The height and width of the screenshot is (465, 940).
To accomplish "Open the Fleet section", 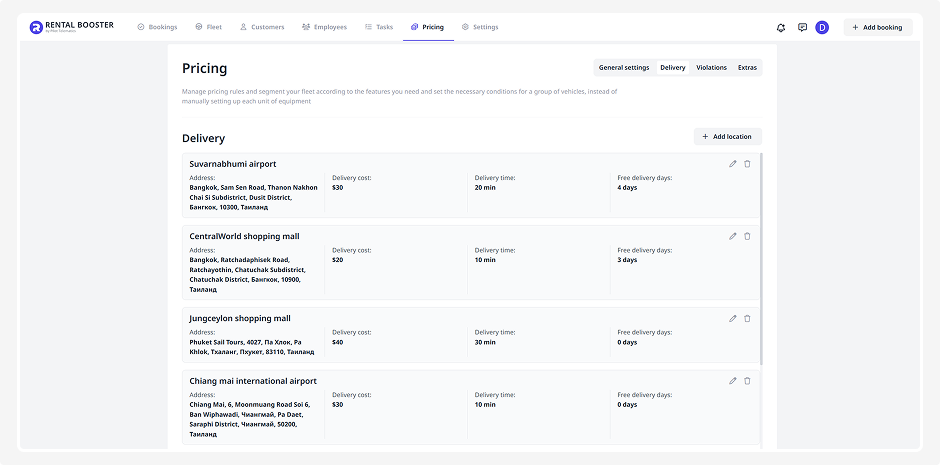I will coord(208,28).
